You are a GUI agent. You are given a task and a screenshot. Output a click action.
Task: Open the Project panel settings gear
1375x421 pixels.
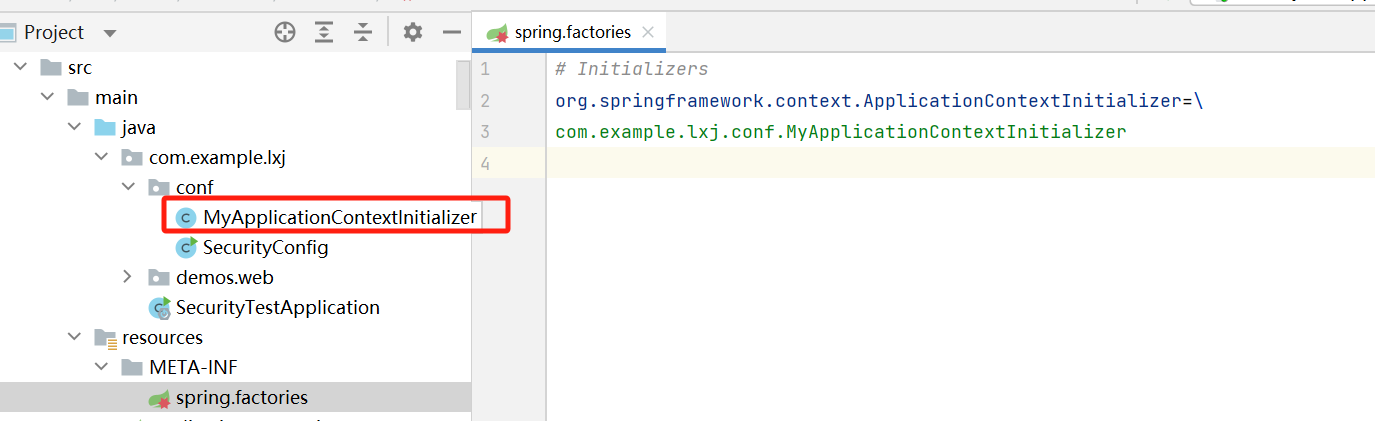tap(413, 33)
